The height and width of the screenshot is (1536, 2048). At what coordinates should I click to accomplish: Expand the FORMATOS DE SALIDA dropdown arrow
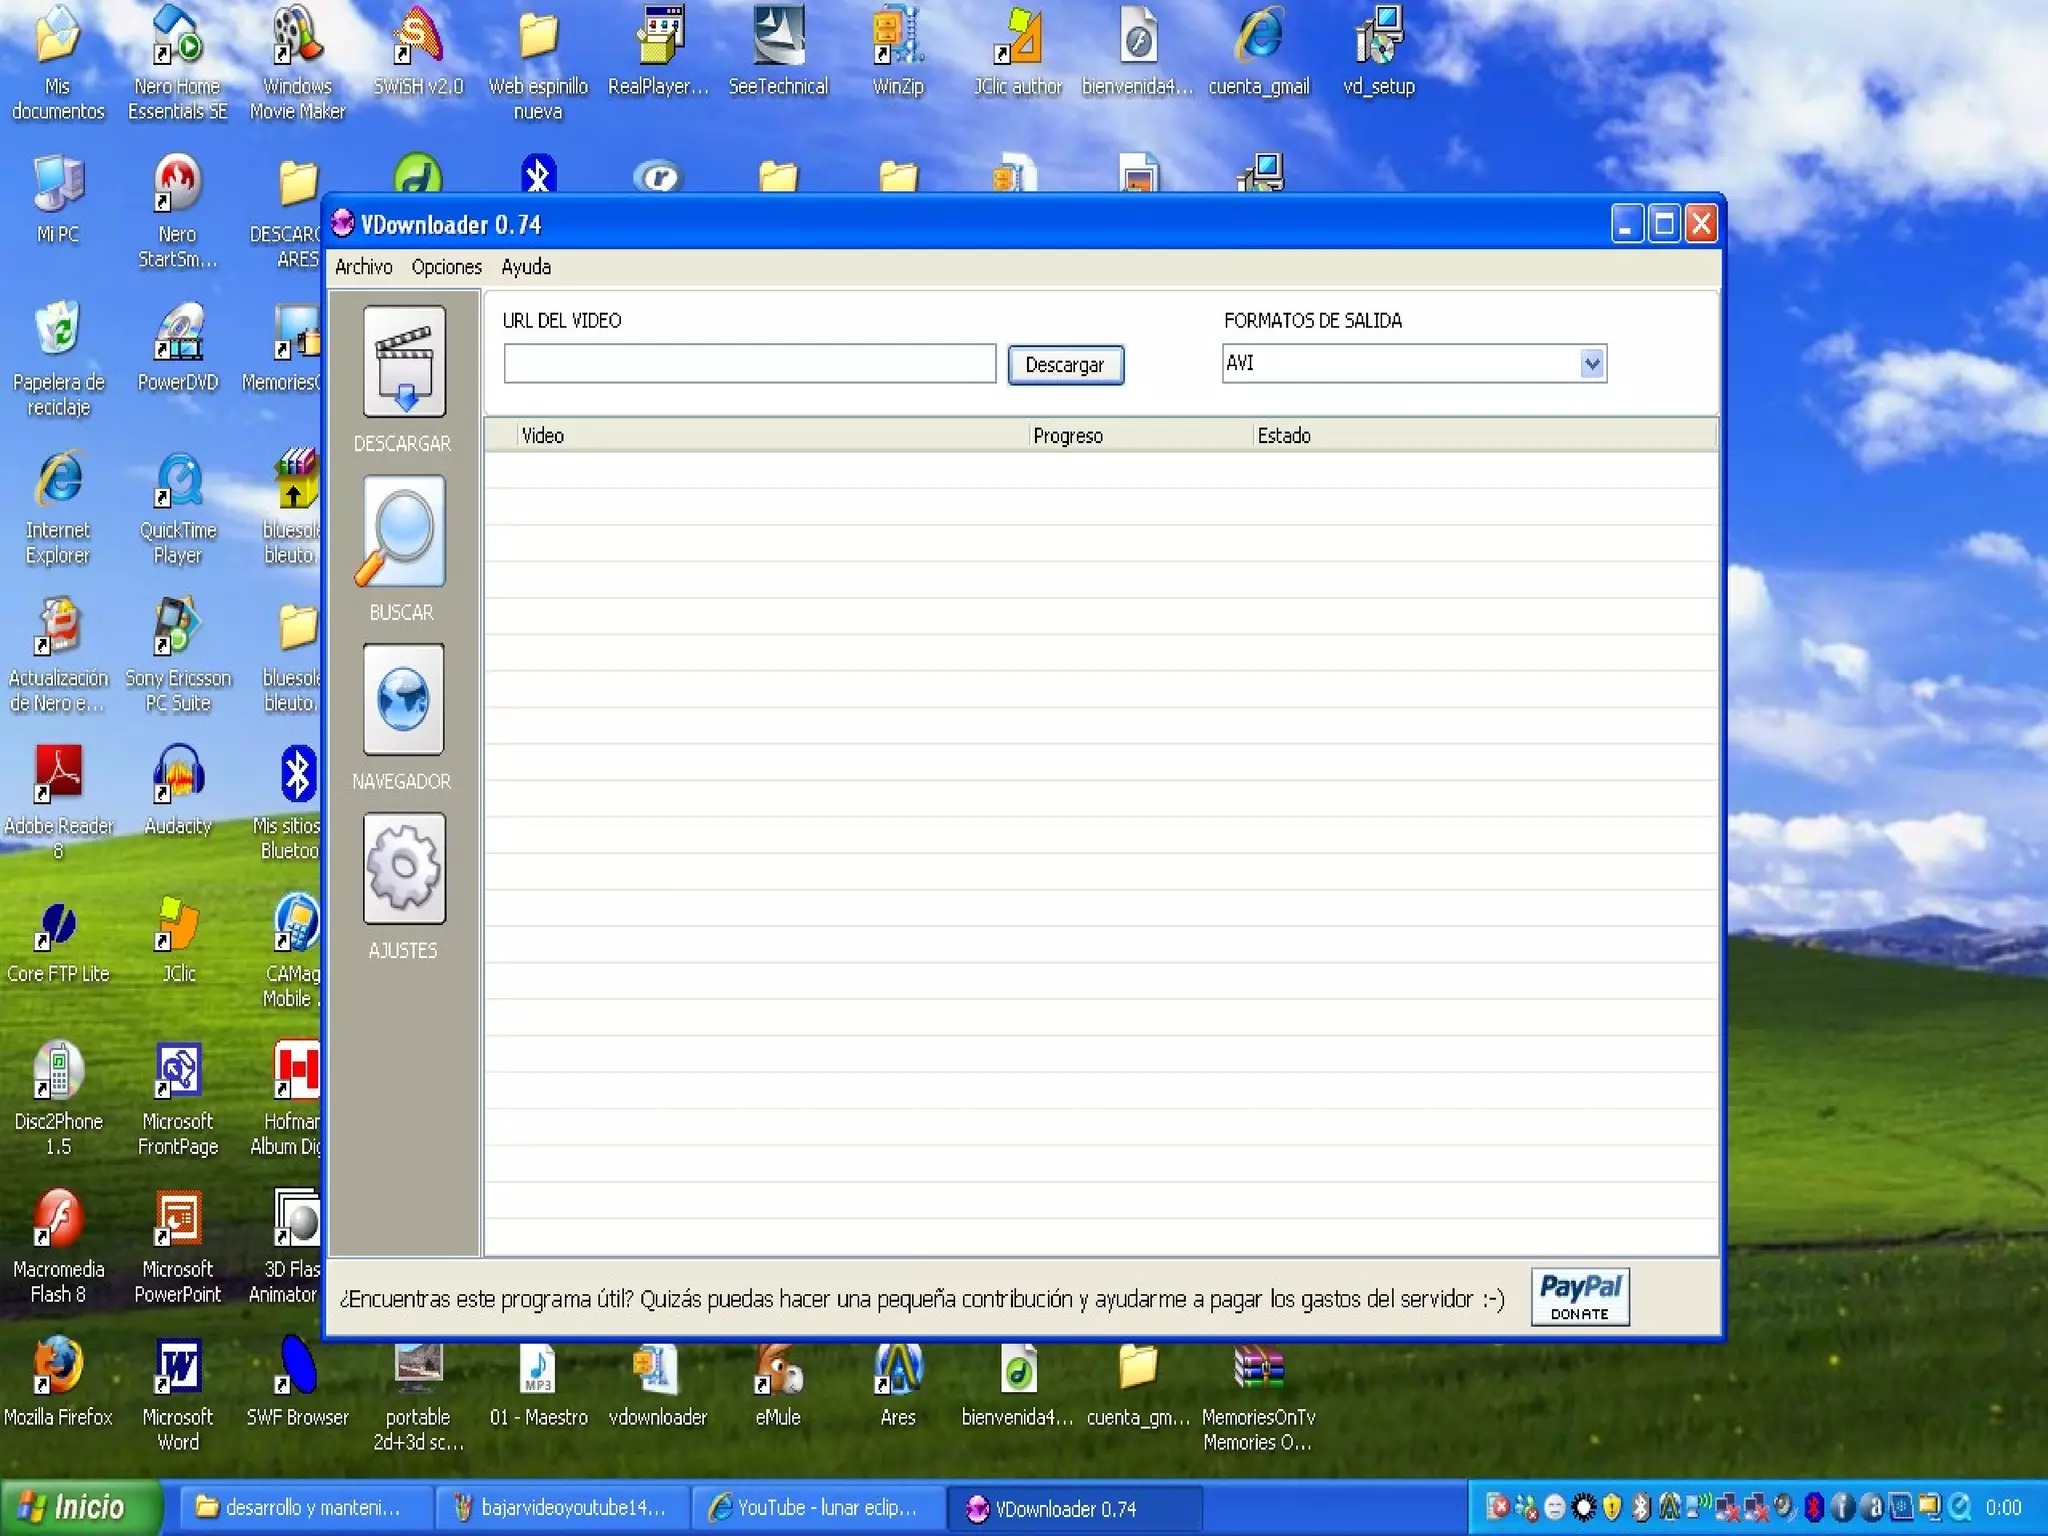tap(1592, 364)
